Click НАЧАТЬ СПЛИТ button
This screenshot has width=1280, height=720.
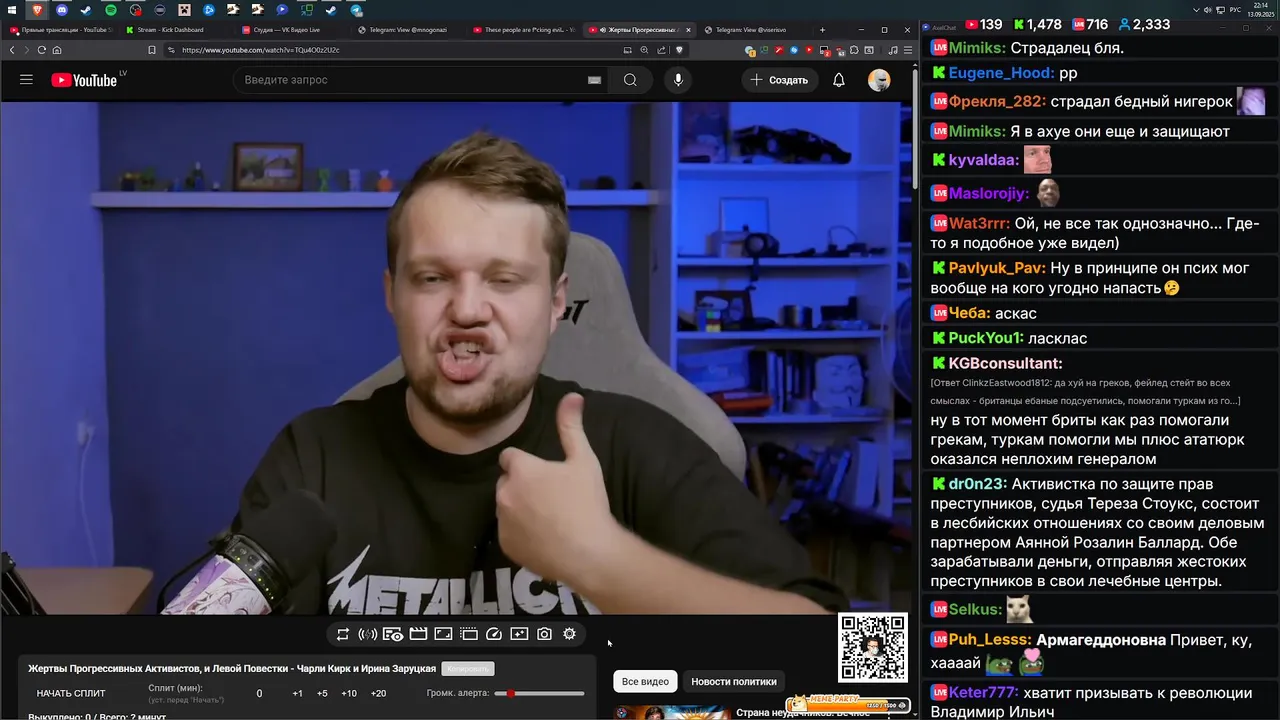tap(71, 694)
